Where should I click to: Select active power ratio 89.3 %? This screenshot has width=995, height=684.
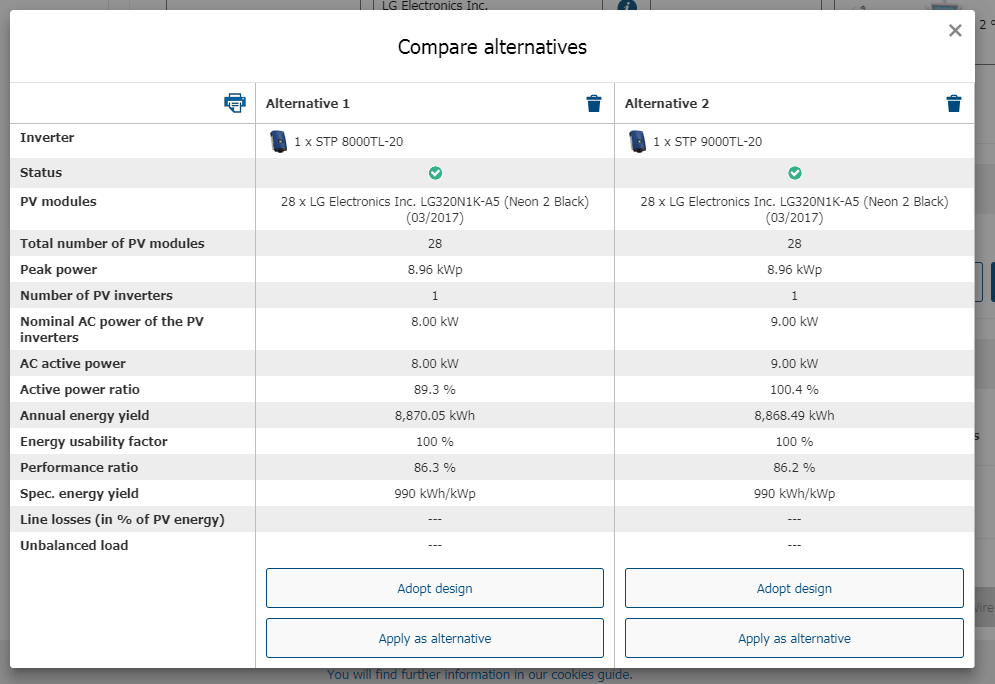(435, 390)
